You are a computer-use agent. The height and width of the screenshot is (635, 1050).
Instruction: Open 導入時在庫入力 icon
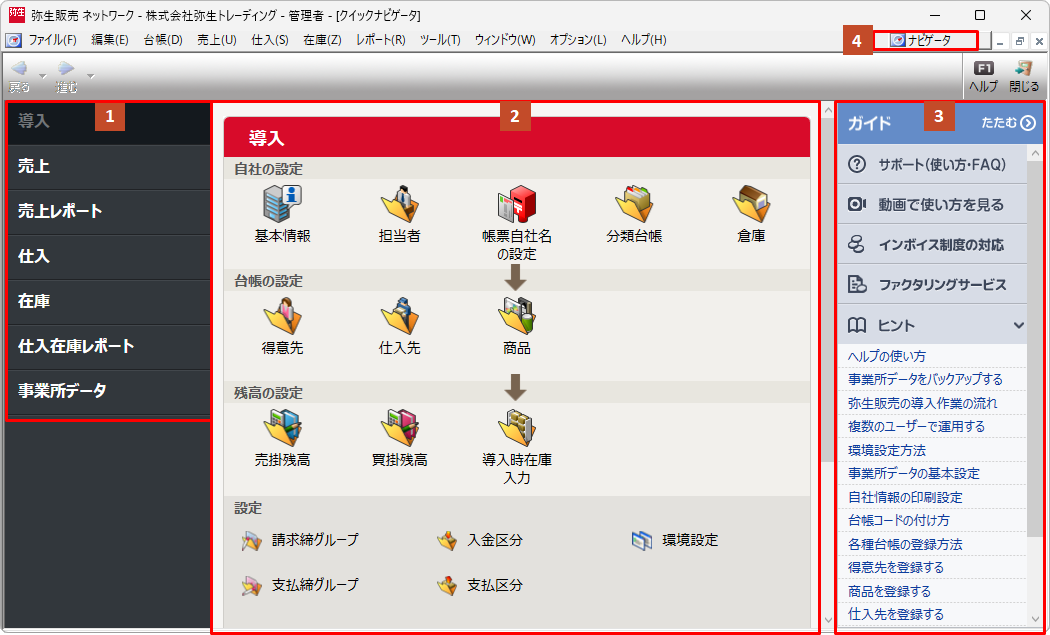(516, 428)
